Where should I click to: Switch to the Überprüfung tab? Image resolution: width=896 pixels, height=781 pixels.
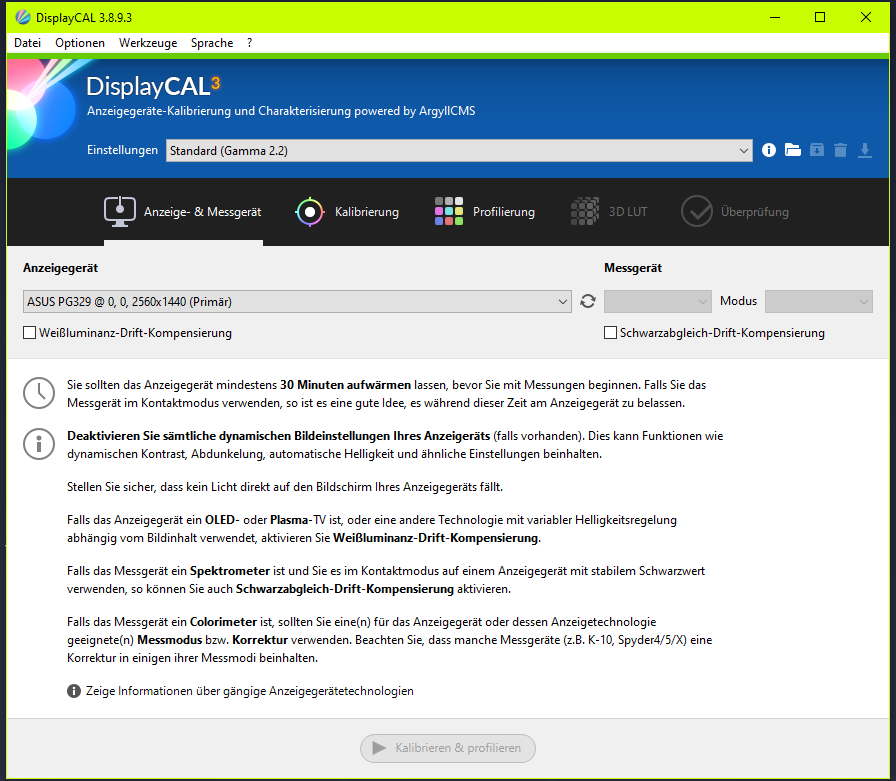click(x=735, y=212)
